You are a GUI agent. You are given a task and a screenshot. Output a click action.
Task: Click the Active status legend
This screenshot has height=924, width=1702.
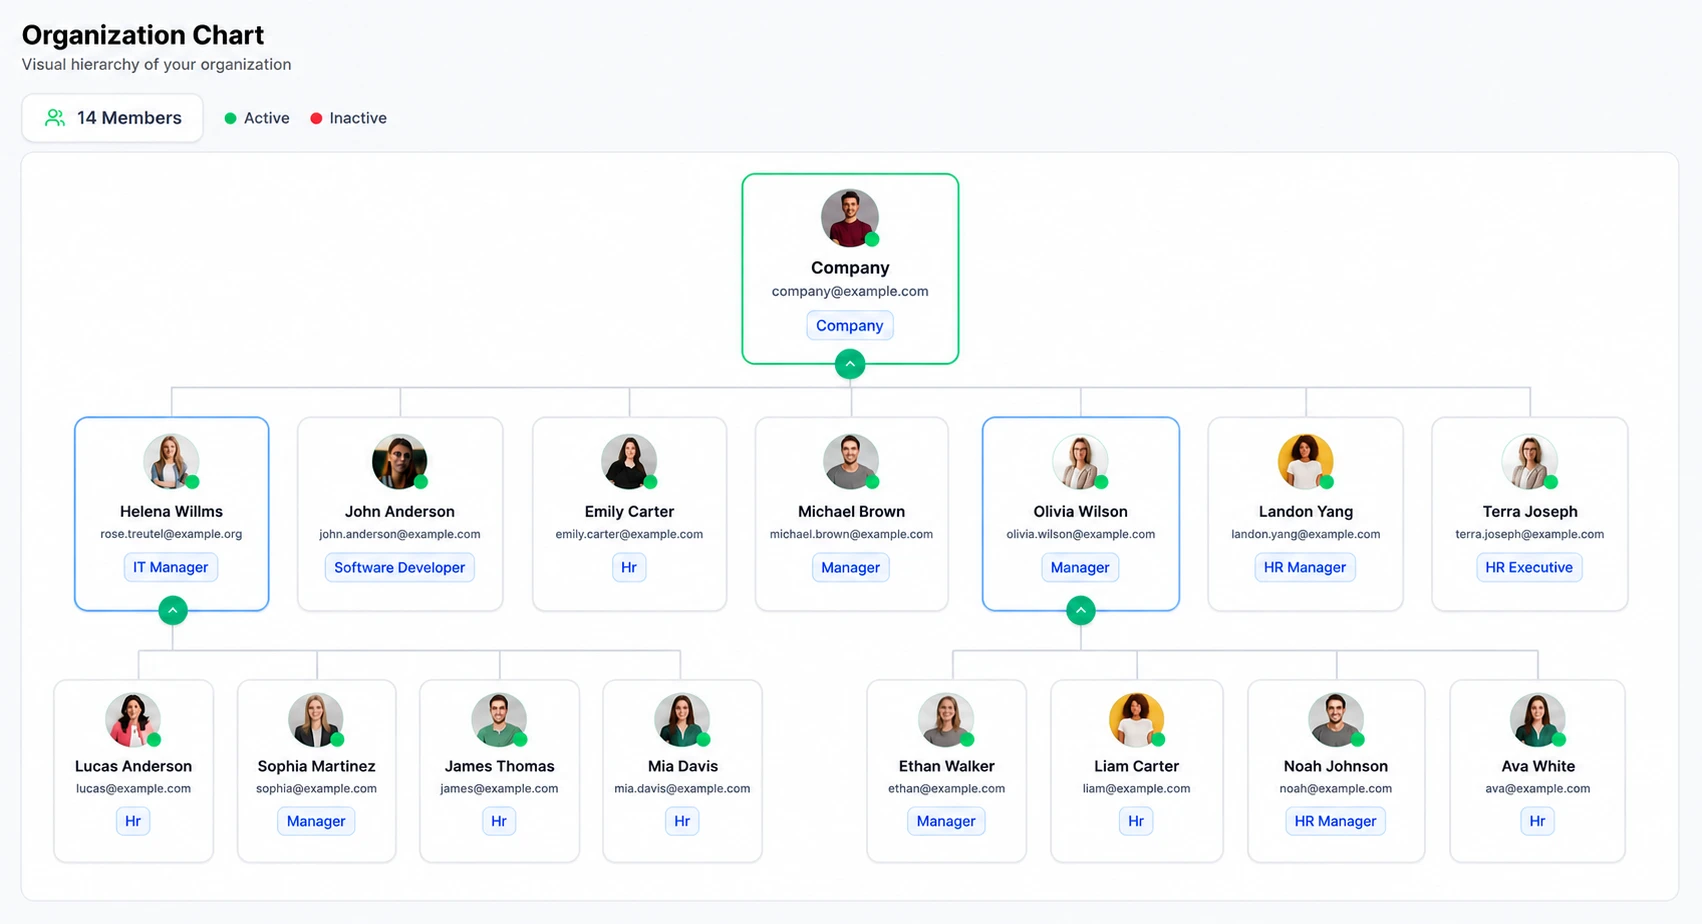[x=257, y=118]
